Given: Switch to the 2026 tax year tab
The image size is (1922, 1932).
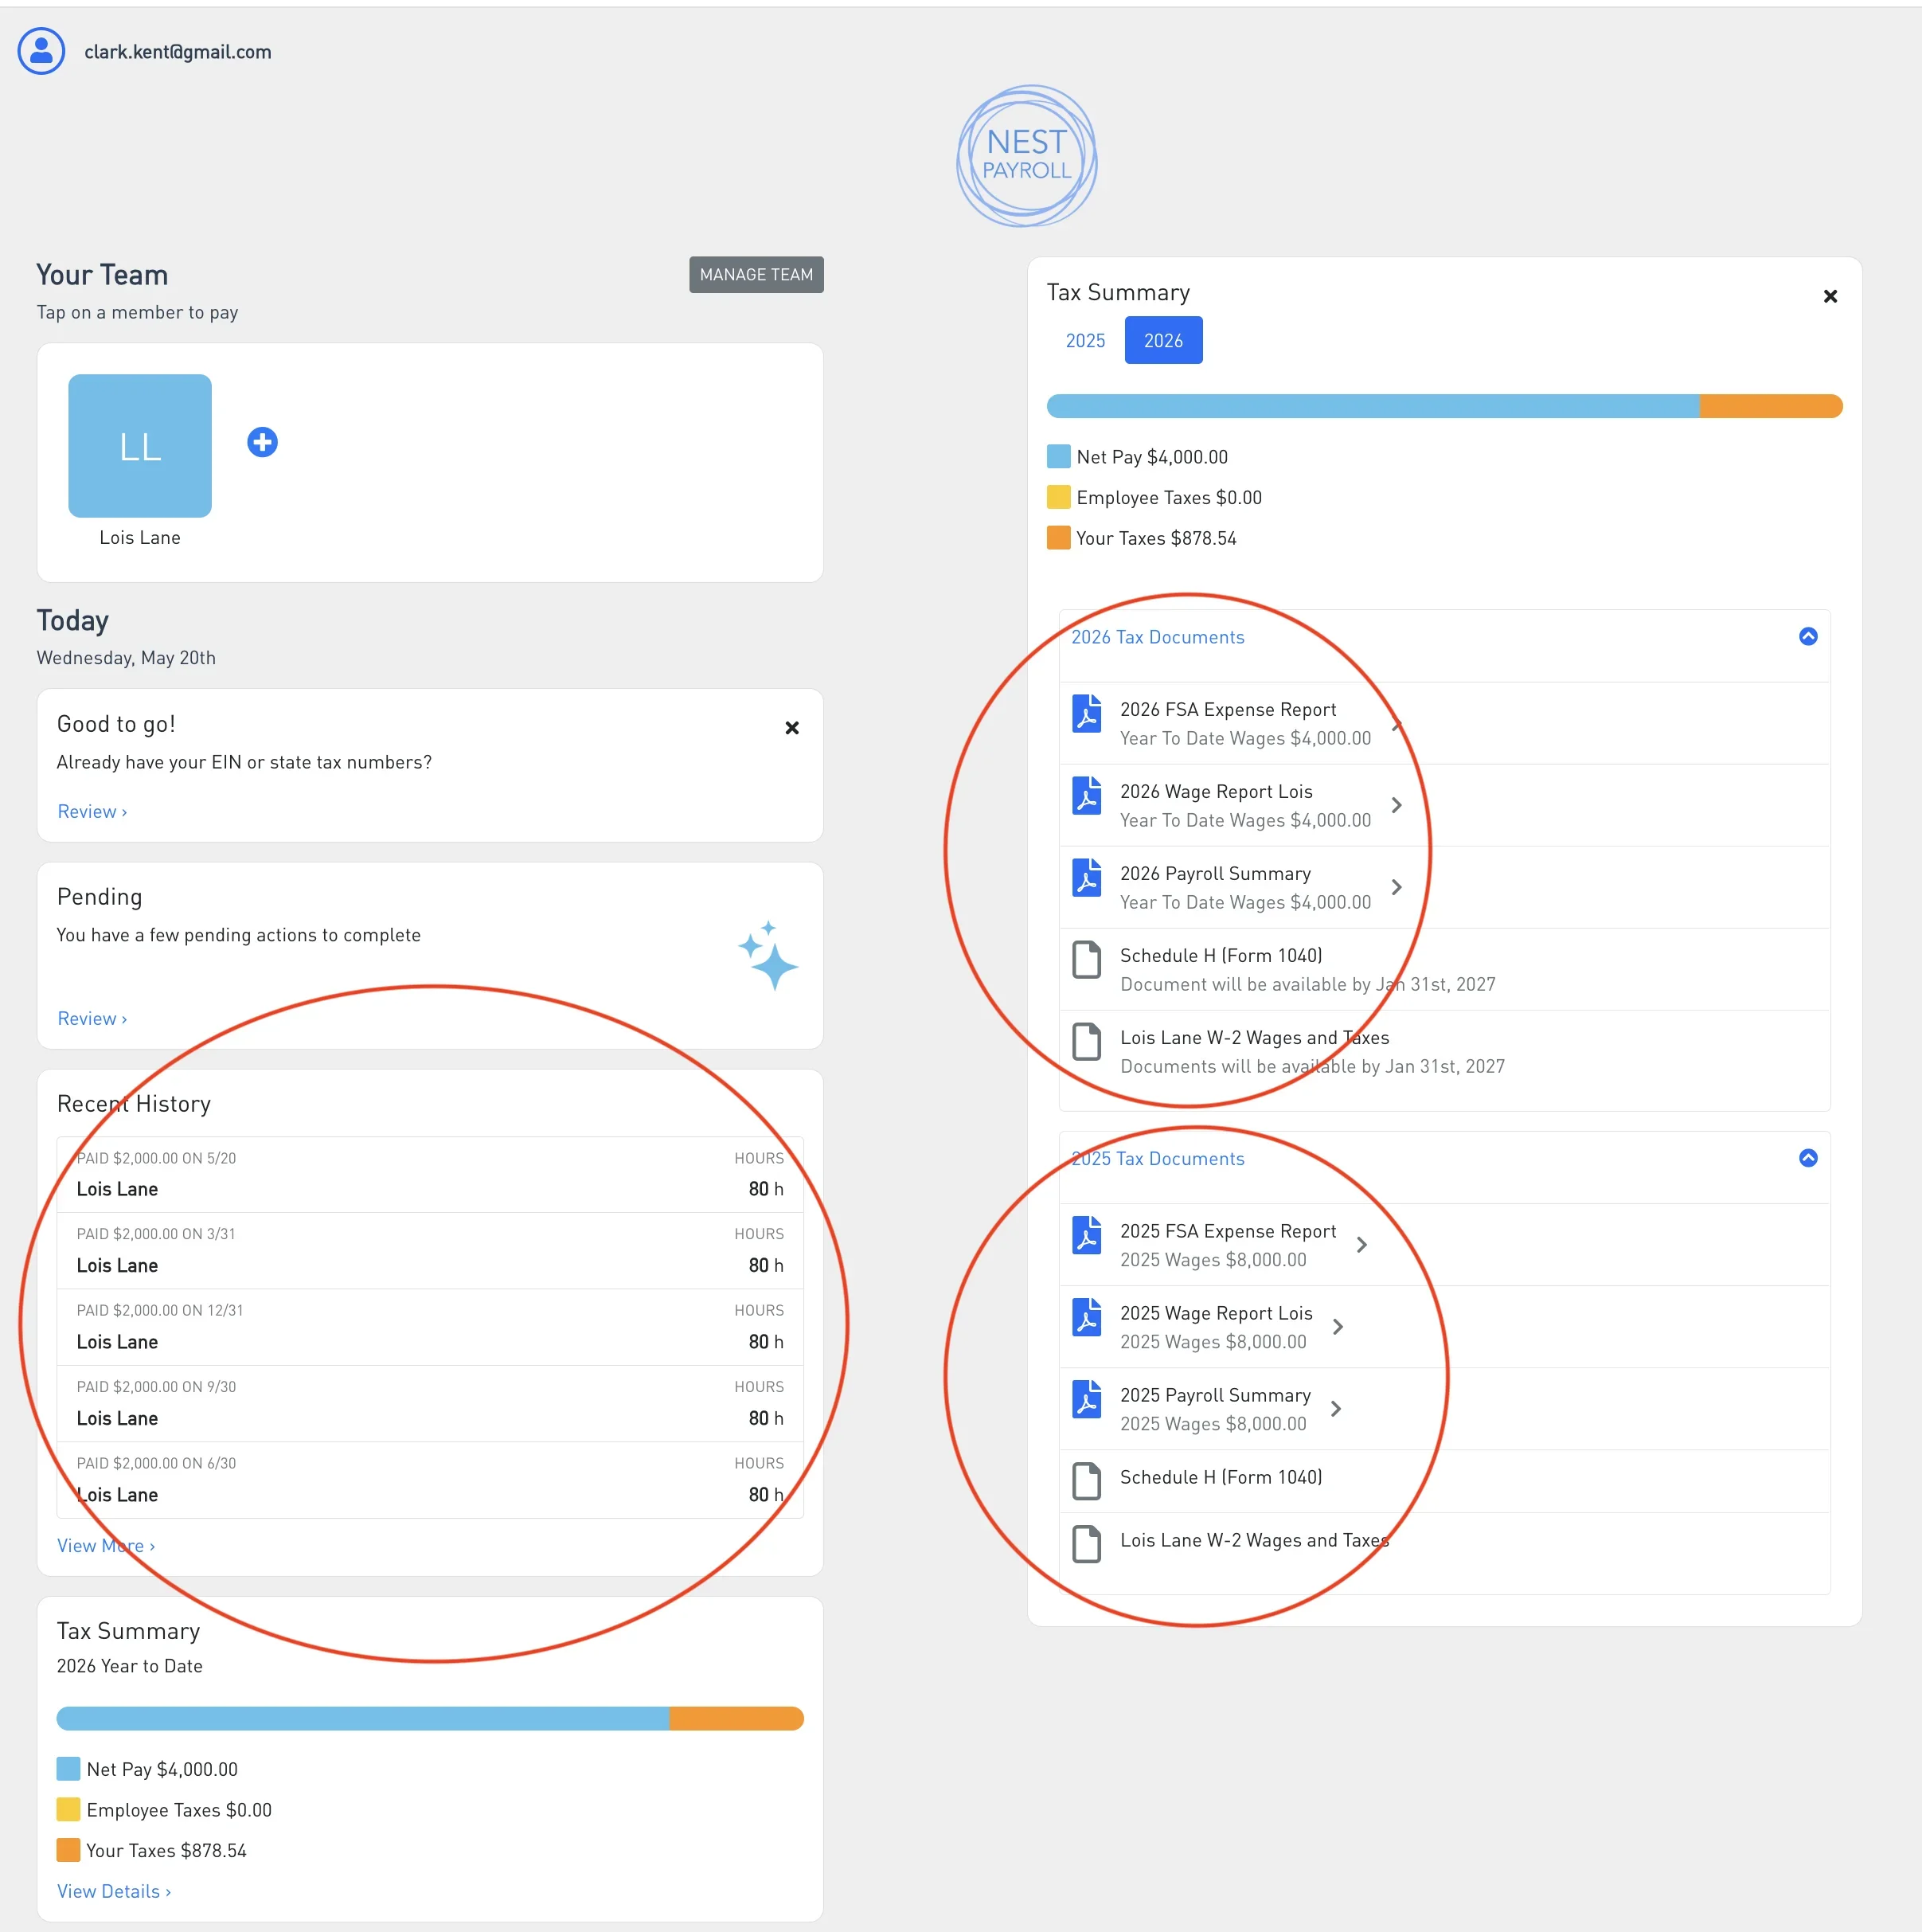Looking at the screenshot, I should click(1163, 341).
